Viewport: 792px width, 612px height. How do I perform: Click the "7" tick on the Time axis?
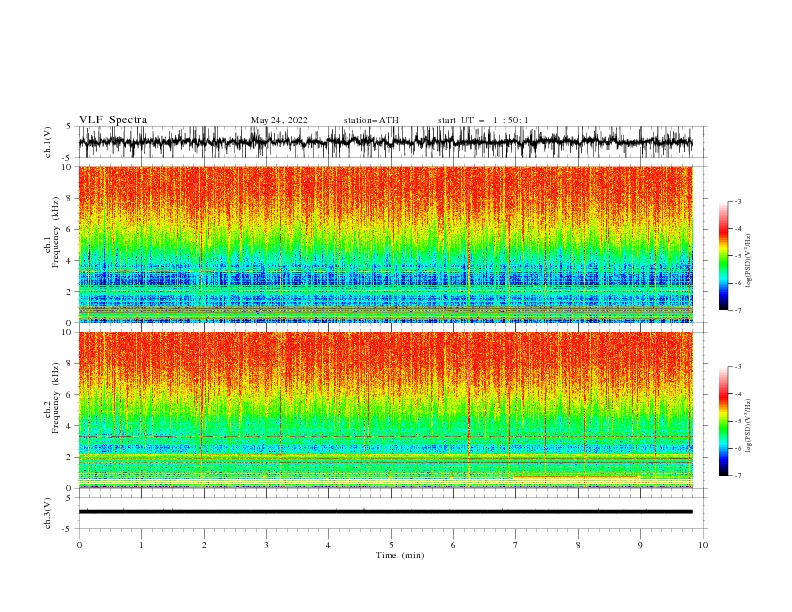pyautogui.click(x=516, y=545)
